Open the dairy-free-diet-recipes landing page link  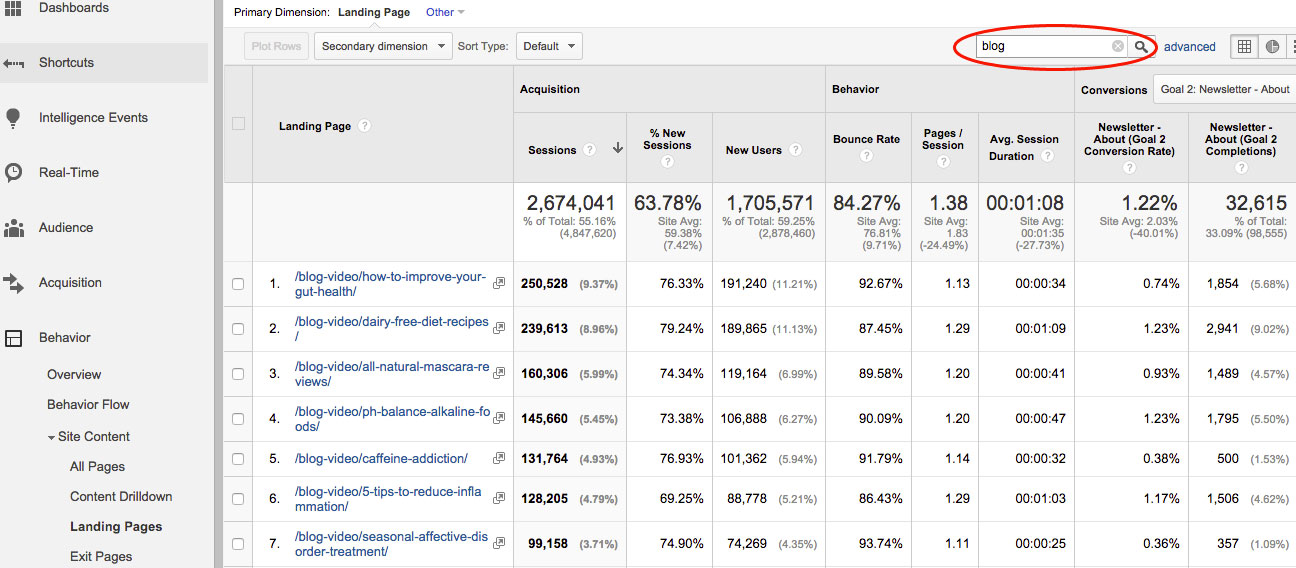pyautogui.click(x=391, y=322)
